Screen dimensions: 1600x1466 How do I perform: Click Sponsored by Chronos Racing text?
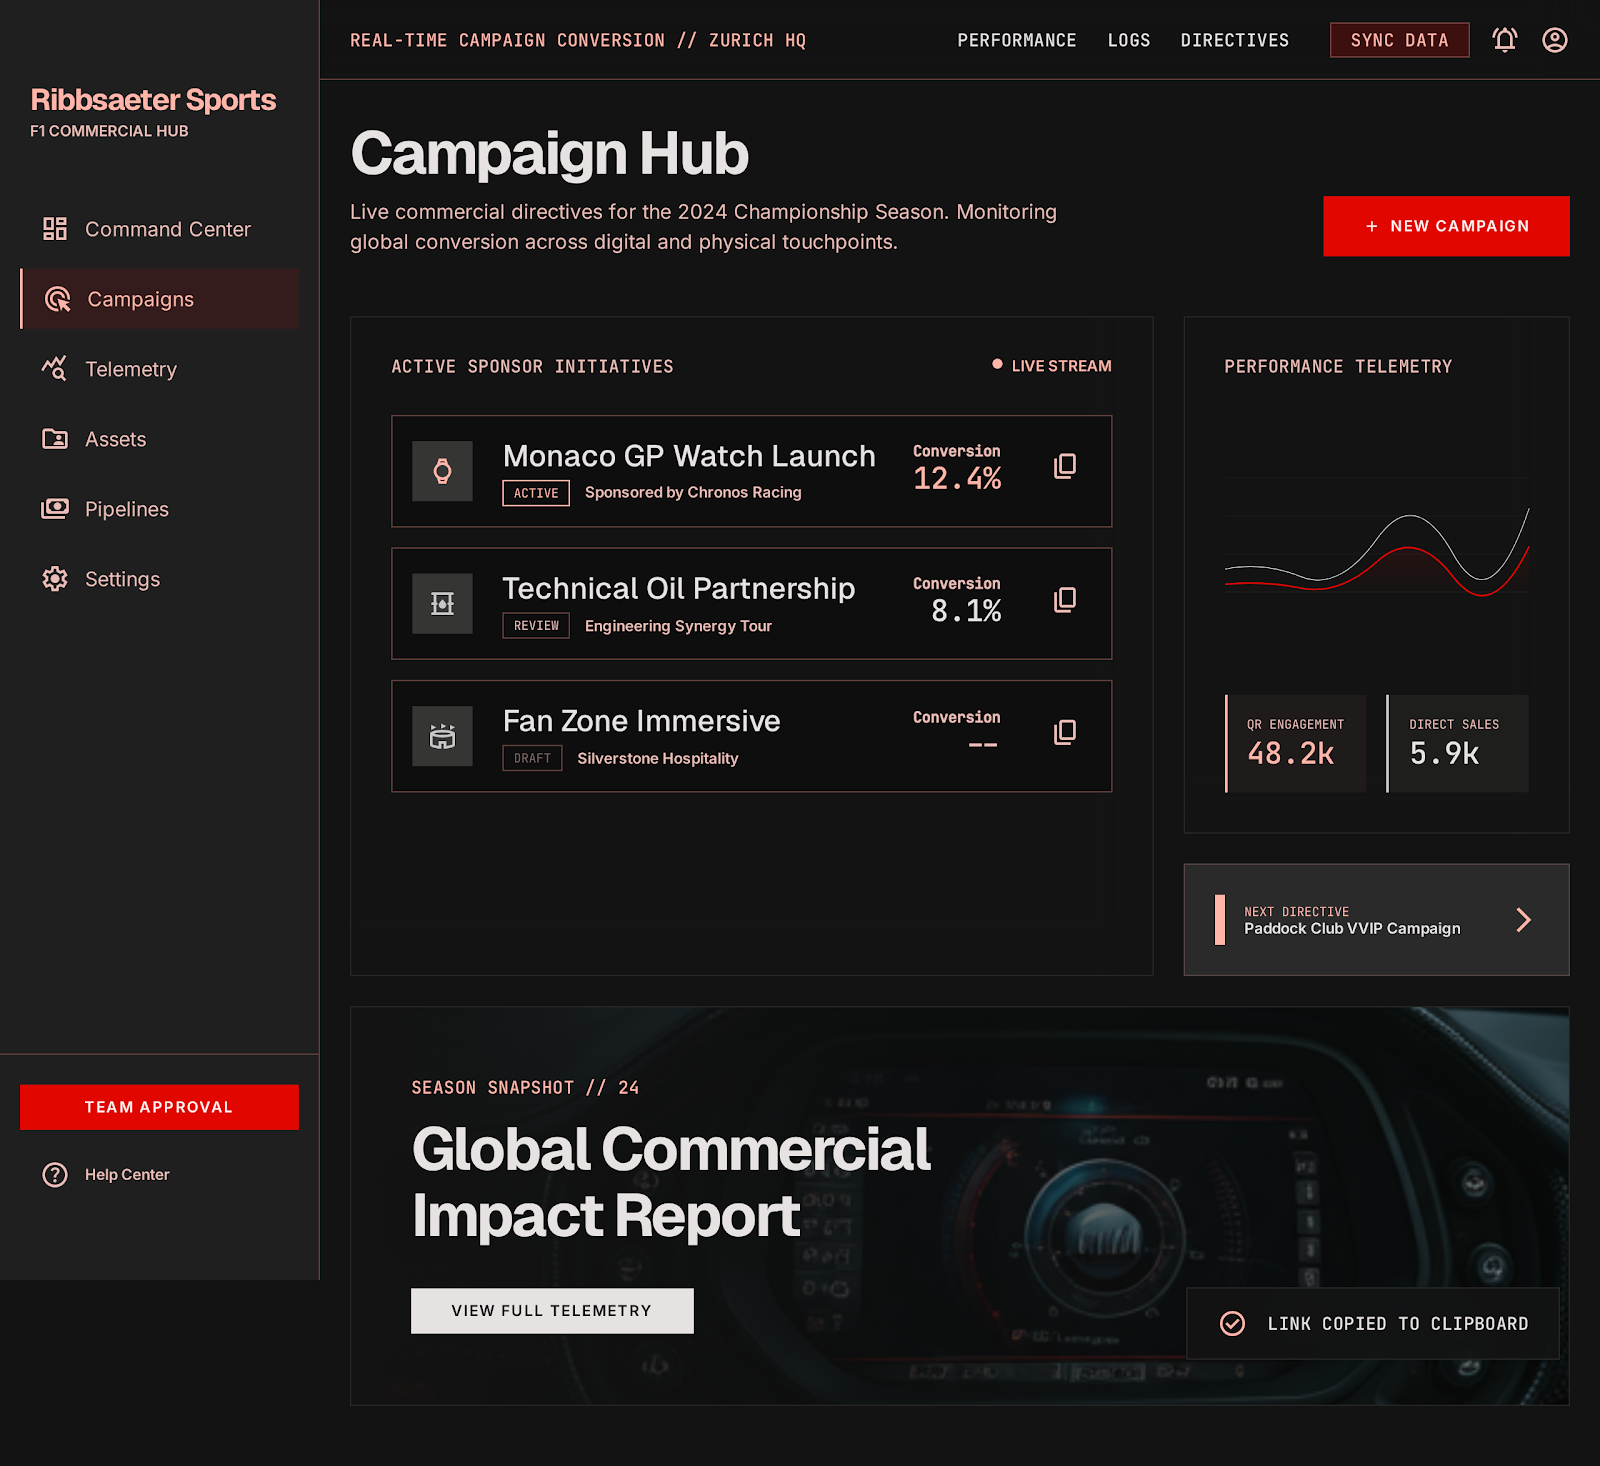click(x=693, y=492)
